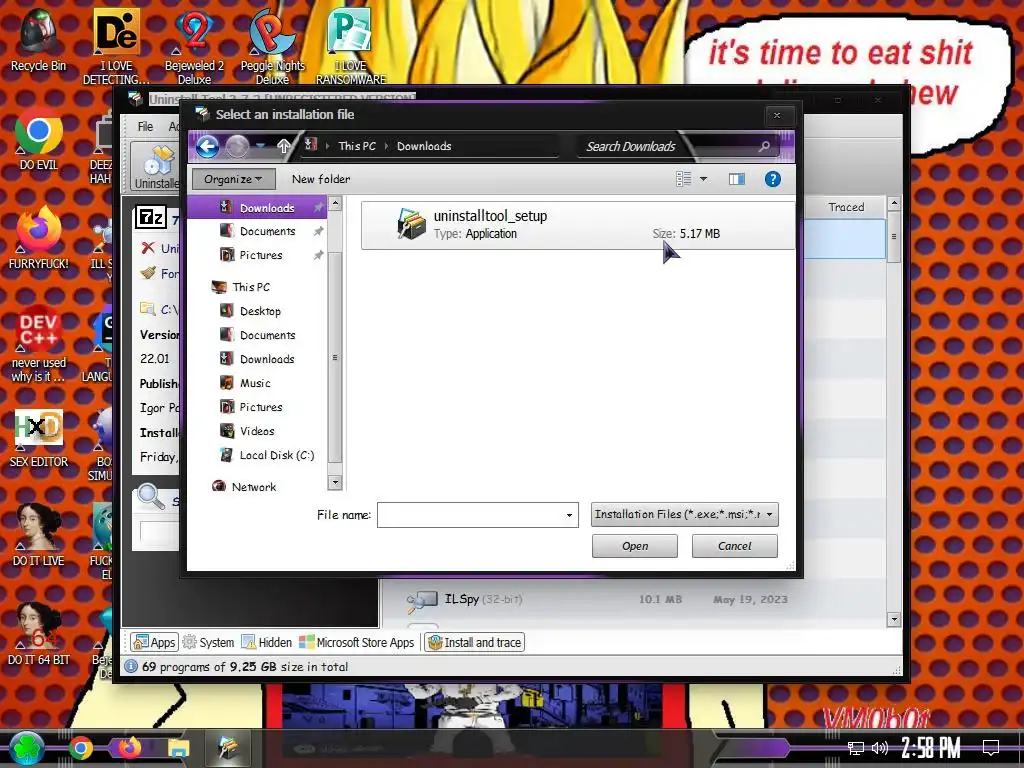The image size is (1024, 768).
Task: Switch to the Microsoft Store Apps tab
Action: [357, 643]
